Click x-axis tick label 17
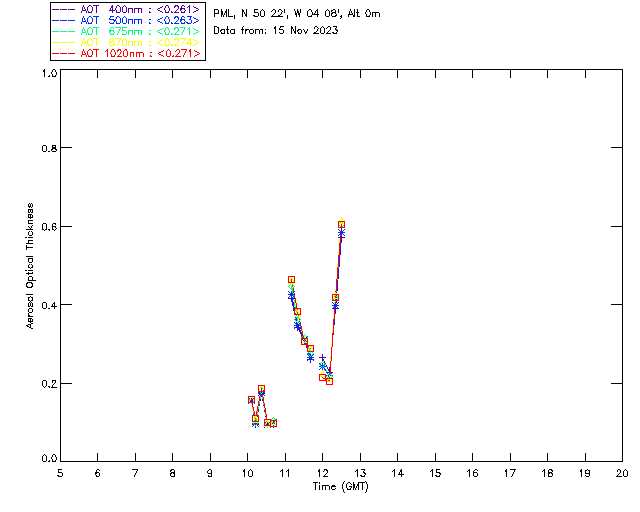 coord(510,473)
